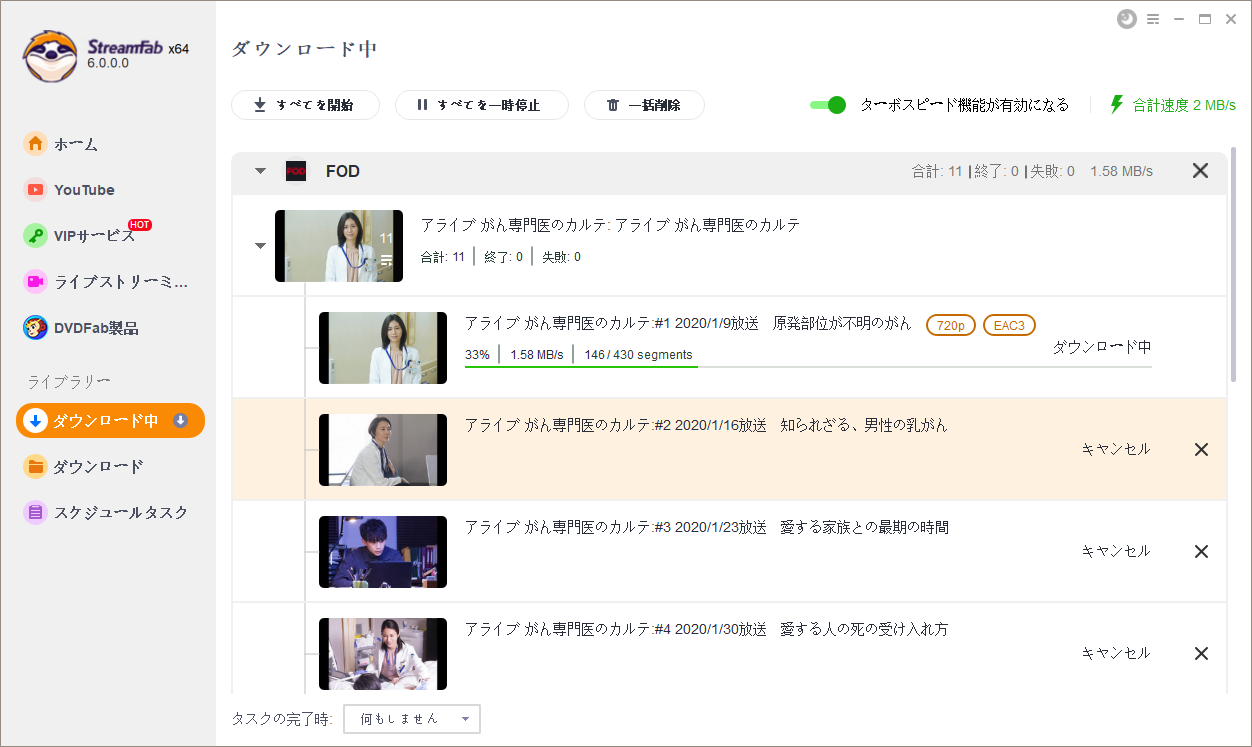Remove episode #2 with the X icon
1252x747 pixels.
[x=1202, y=450]
